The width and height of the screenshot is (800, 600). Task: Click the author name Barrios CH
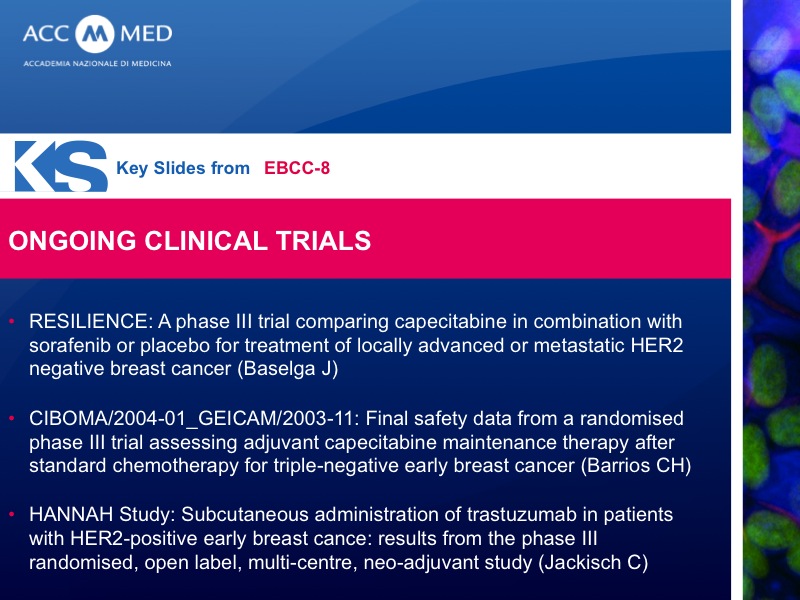click(636, 466)
